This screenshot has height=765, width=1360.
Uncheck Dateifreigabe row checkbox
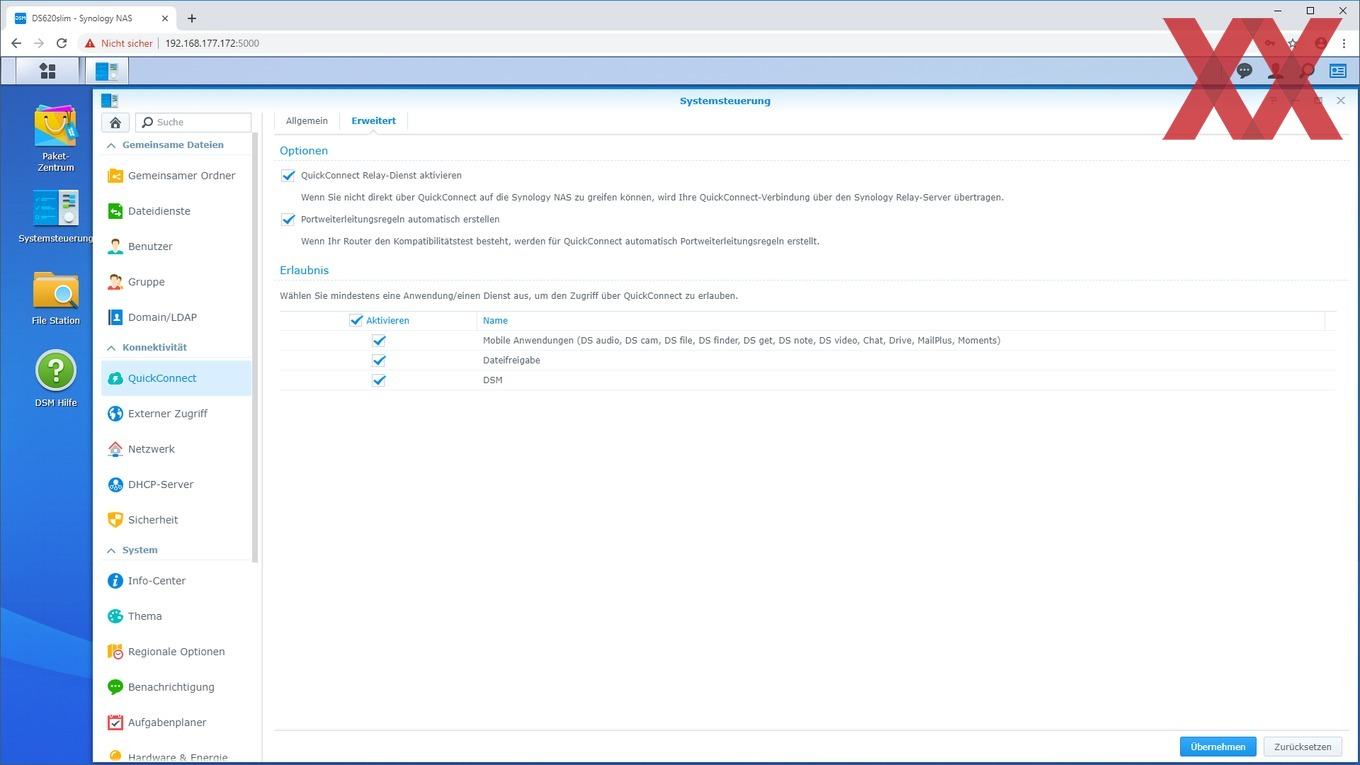point(379,360)
